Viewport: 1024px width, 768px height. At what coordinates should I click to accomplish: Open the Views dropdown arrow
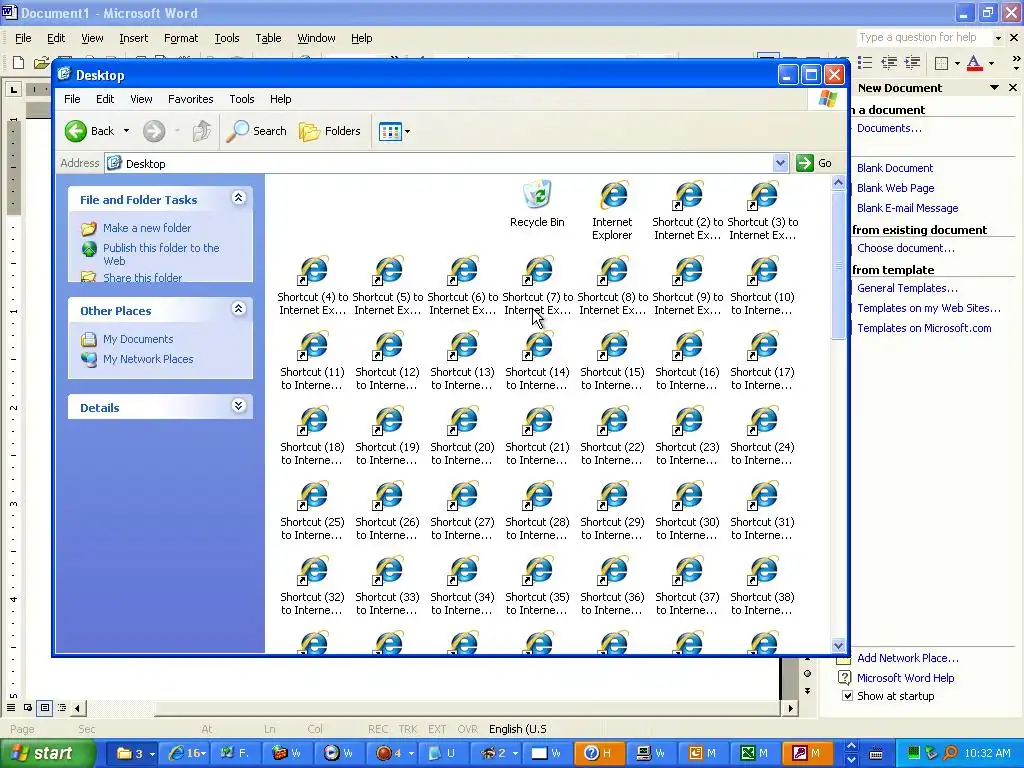(x=408, y=131)
